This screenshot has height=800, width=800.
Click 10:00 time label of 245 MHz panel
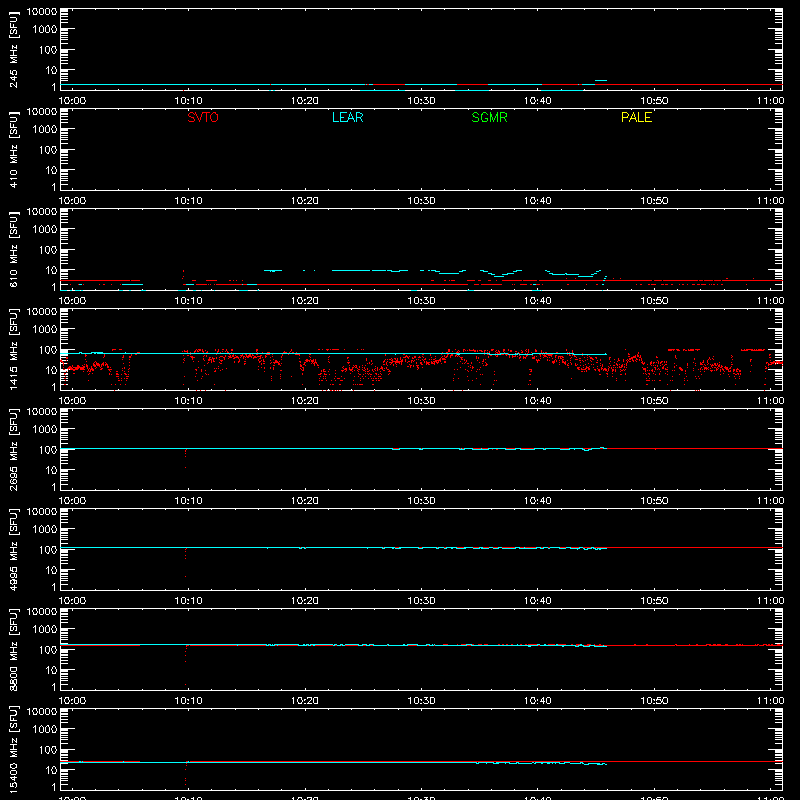point(72,101)
